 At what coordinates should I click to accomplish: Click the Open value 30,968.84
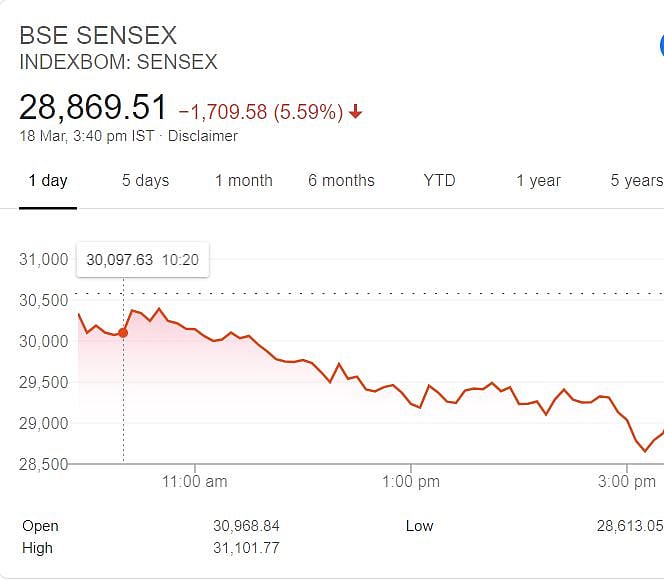pos(246,526)
